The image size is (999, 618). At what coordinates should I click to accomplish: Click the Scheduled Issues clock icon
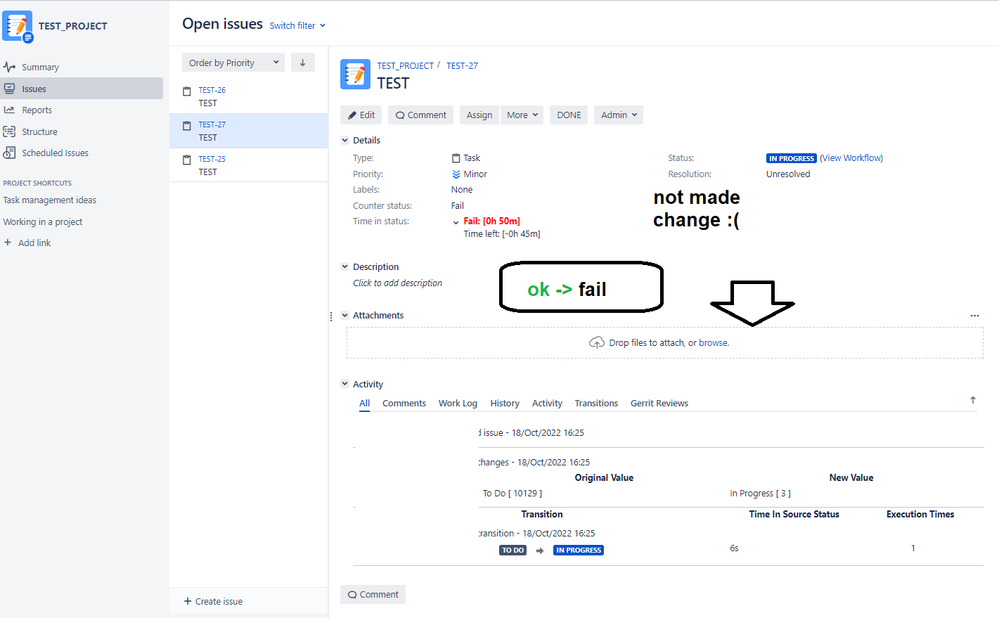9,153
